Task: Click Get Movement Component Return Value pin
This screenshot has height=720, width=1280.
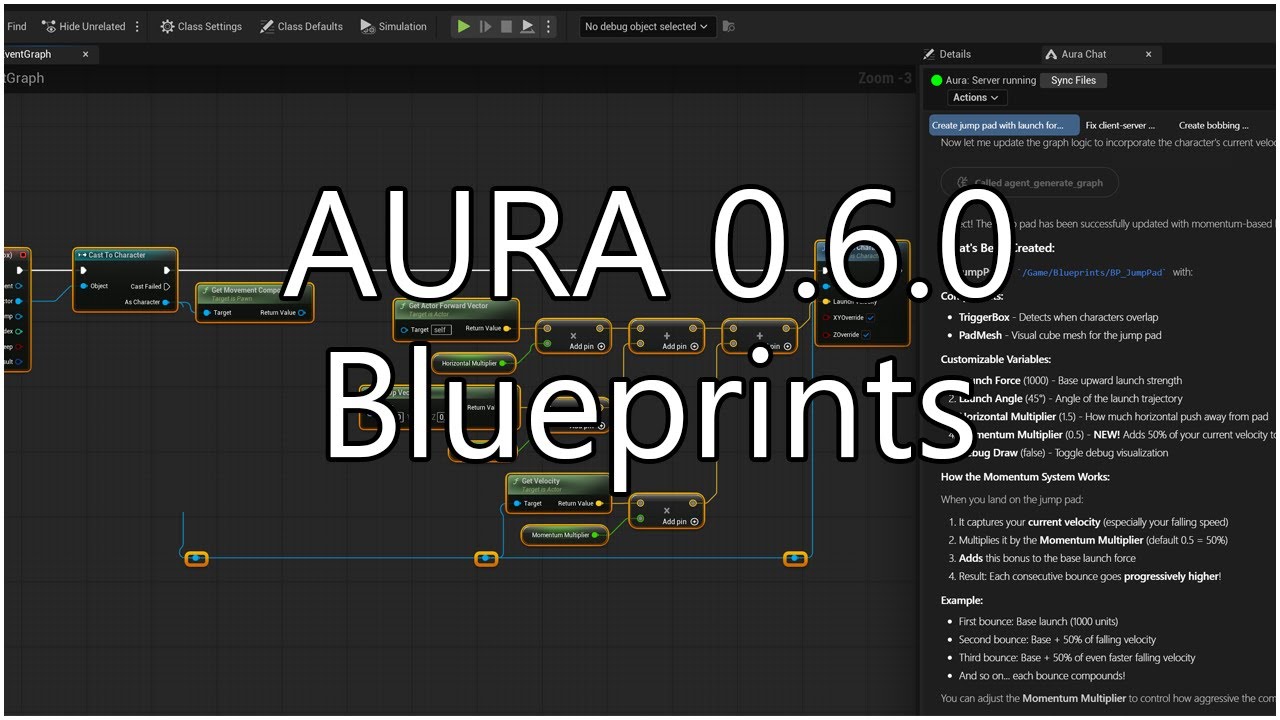Action: coord(302,313)
